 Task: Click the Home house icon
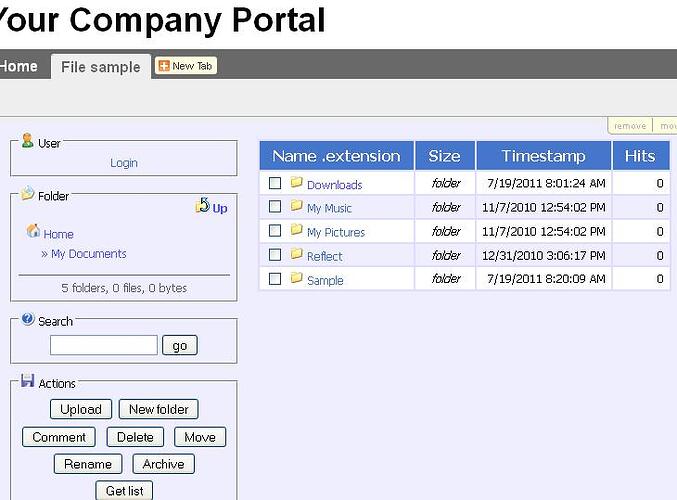(33, 231)
